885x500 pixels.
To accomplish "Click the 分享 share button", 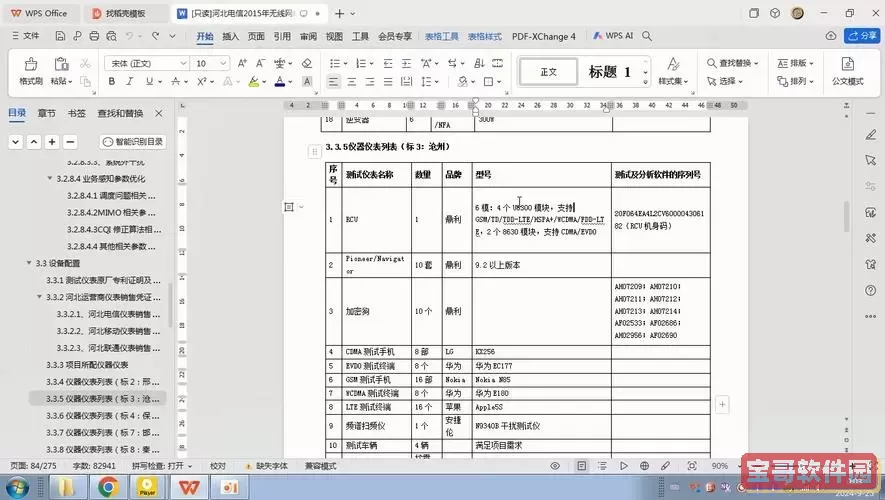I will pyautogui.click(x=862, y=36).
